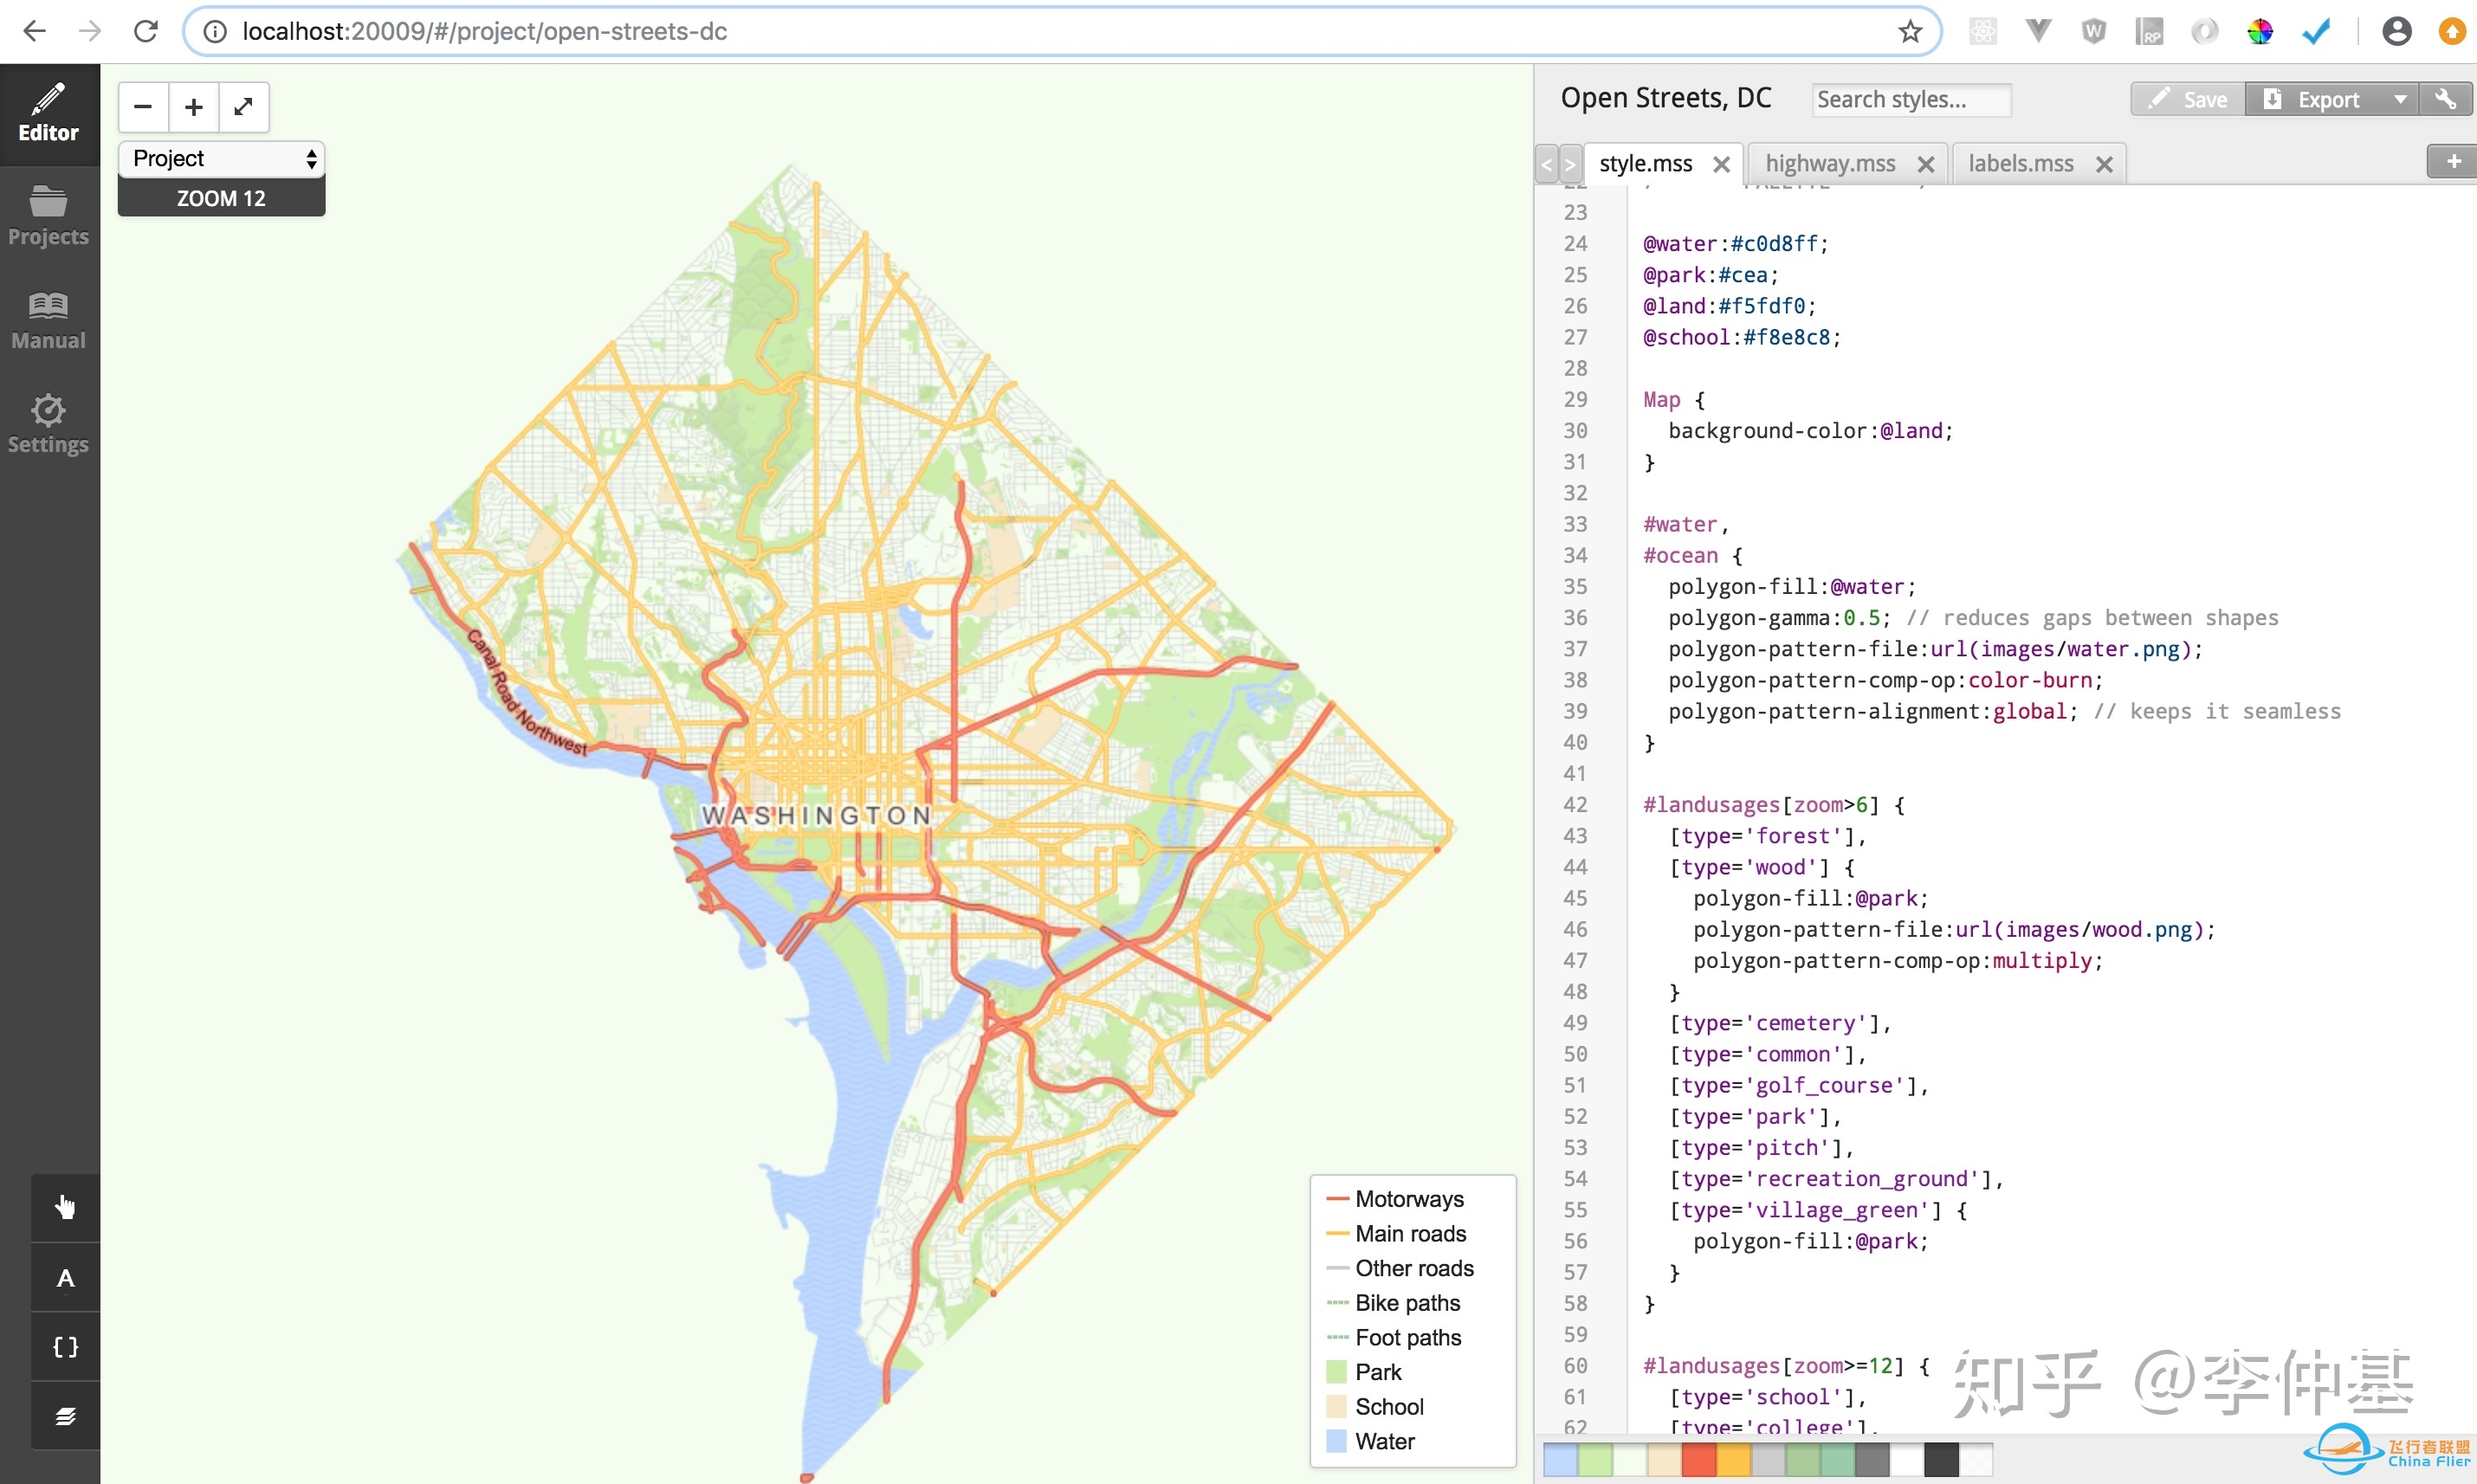Click the Water legend entry
Image resolution: width=2477 pixels, height=1484 pixels.
coord(1371,1441)
